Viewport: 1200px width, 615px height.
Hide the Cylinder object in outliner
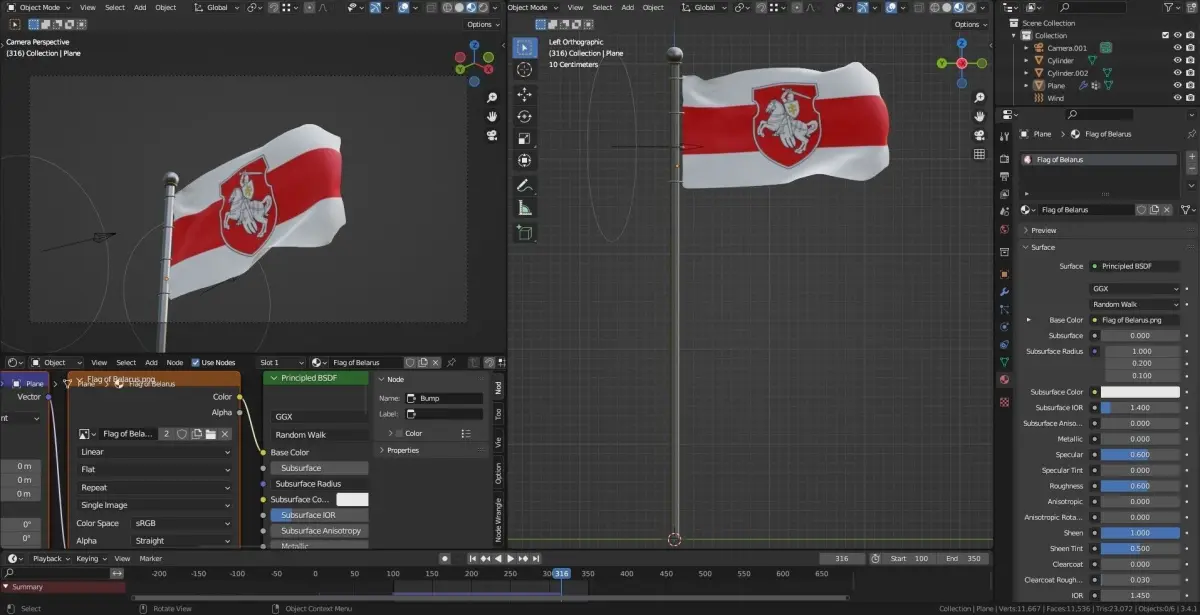point(1177,61)
